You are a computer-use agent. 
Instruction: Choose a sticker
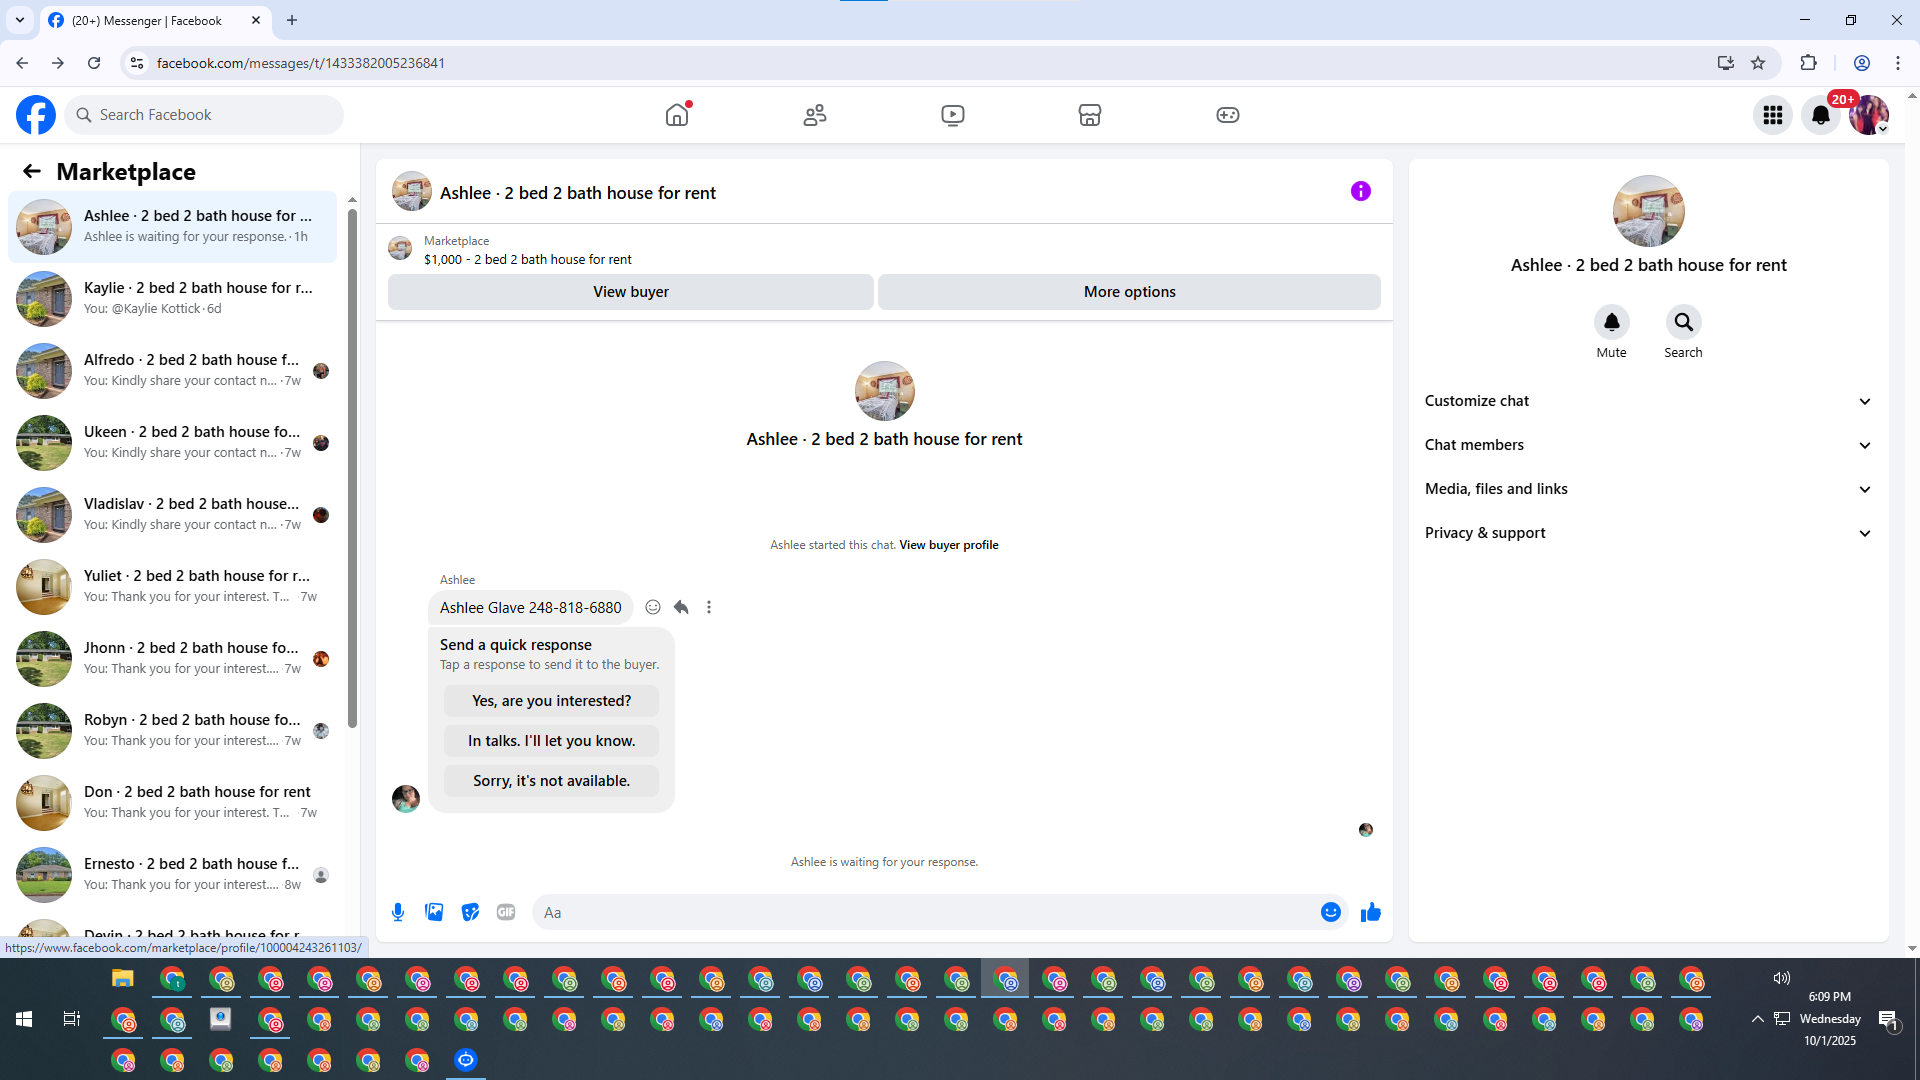point(470,912)
